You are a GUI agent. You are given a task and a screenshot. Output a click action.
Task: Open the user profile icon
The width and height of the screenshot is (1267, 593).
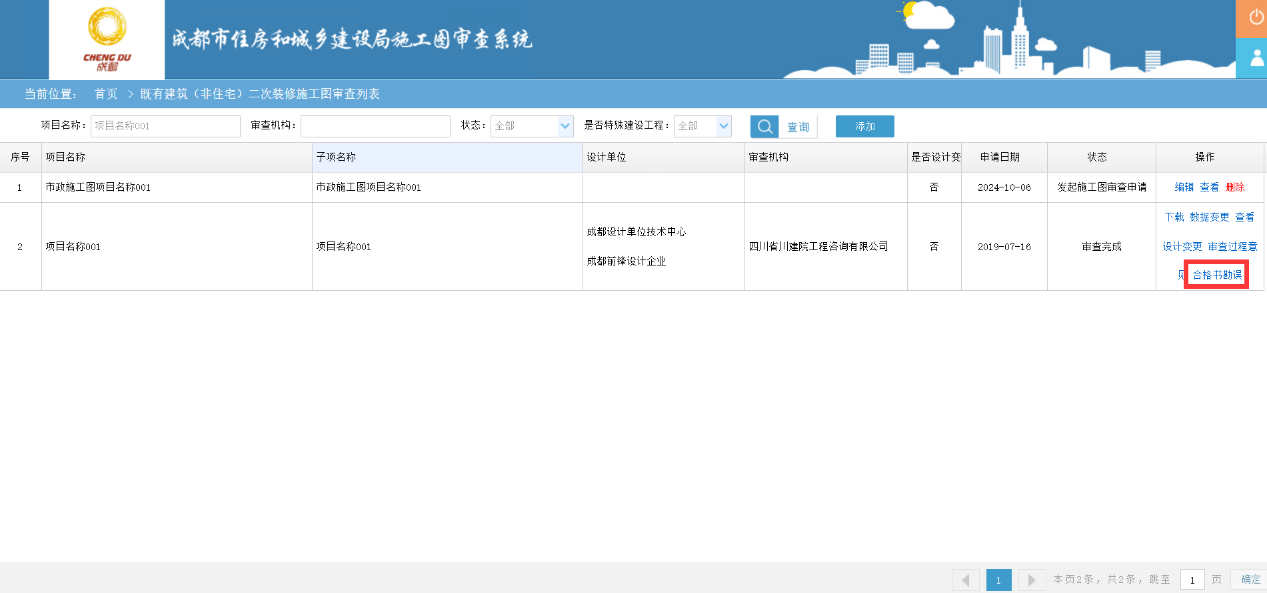click(x=1252, y=58)
